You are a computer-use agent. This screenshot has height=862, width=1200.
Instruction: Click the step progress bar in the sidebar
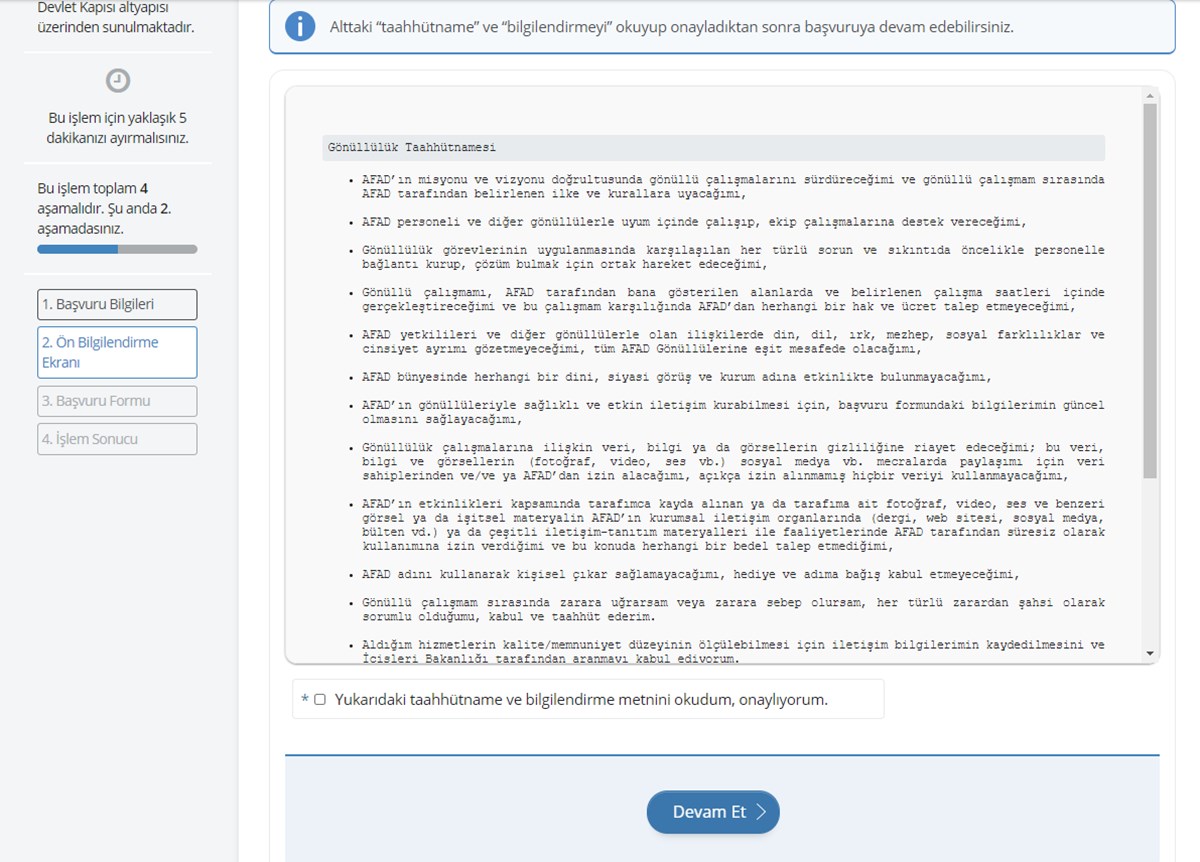tap(117, 249)
